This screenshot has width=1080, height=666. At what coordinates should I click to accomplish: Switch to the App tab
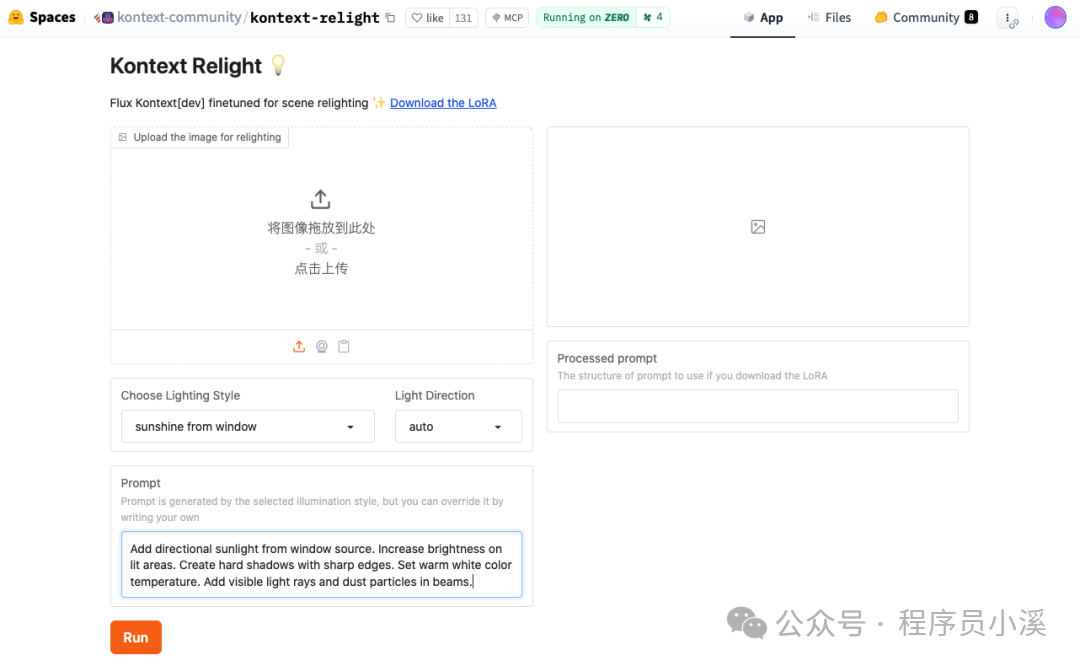(x=763, y=18)
